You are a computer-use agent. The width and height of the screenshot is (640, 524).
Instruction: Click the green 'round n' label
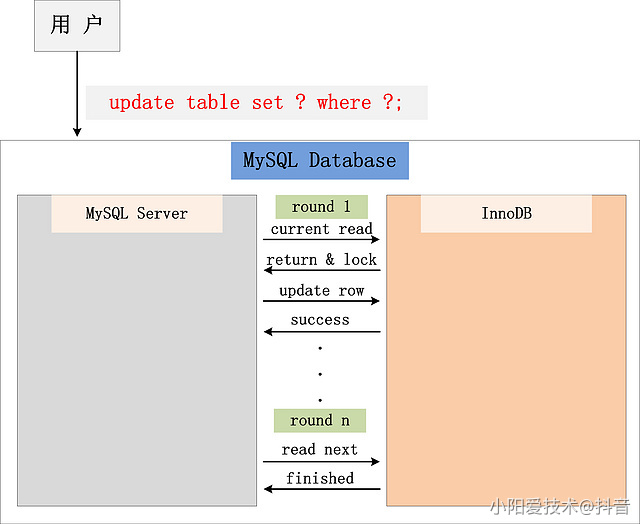pos(320,420)
